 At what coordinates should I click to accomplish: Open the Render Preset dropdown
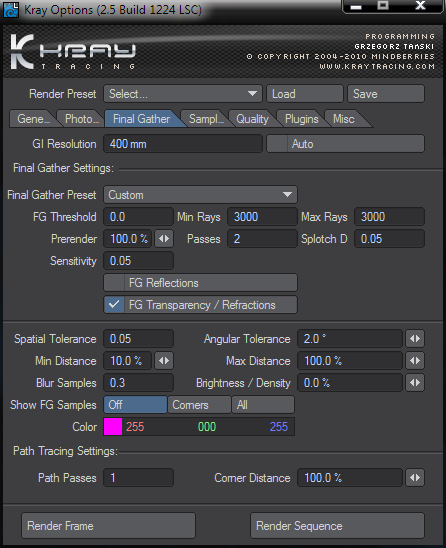tap(183, 94)
